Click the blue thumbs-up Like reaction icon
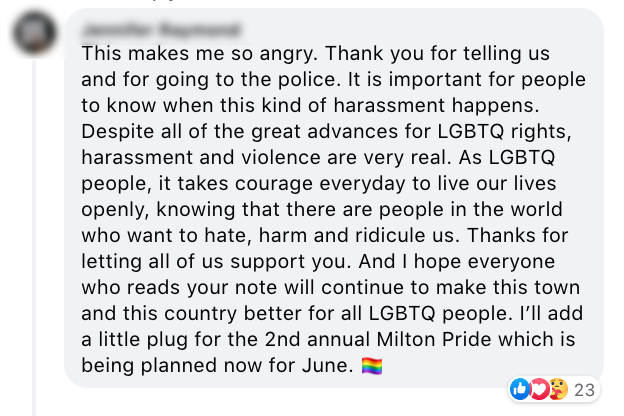Screen dimensions: 624x416 521,389
